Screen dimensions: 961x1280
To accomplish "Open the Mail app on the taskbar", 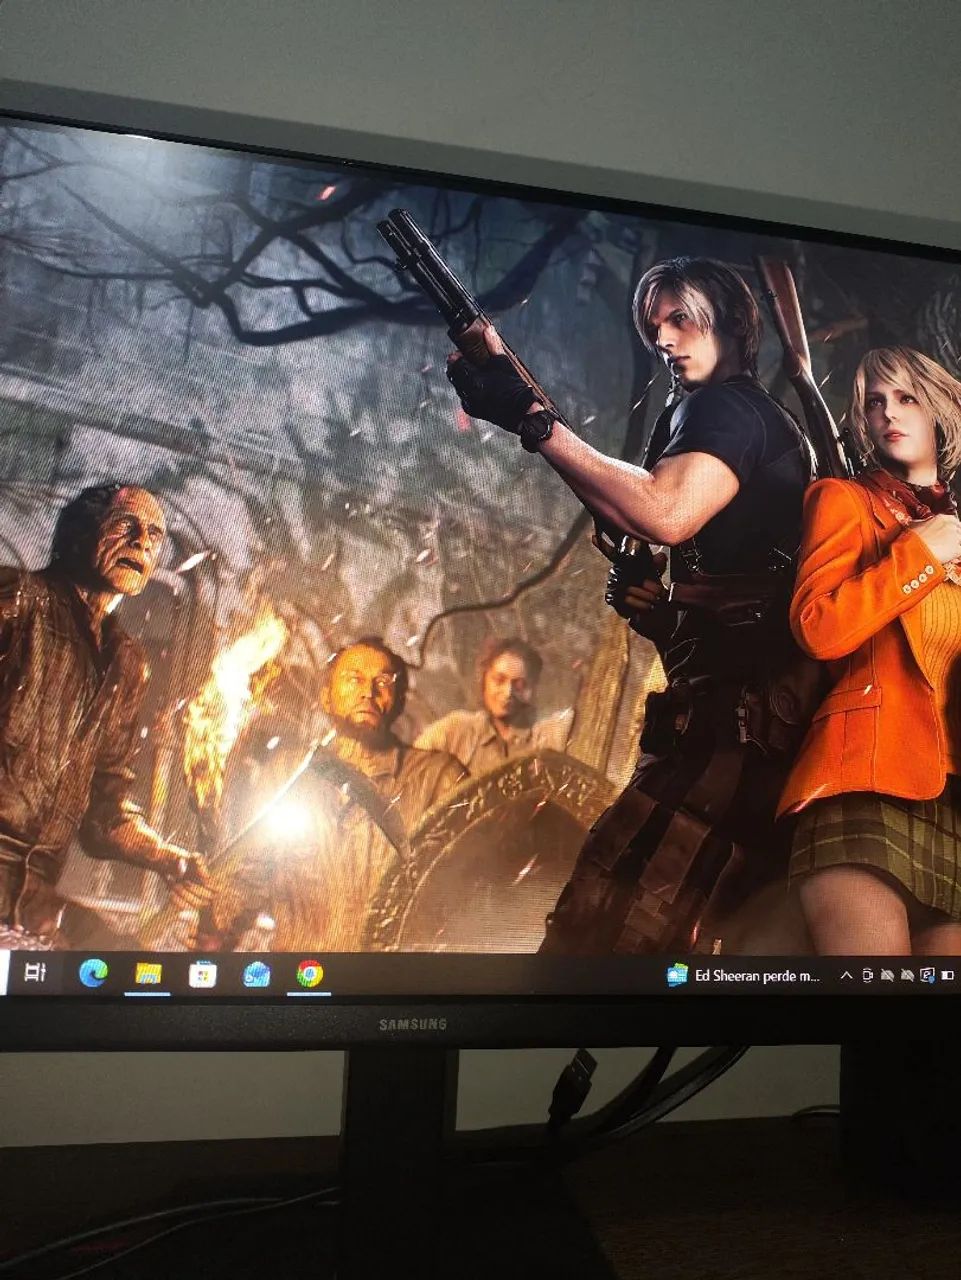I will click(x=256, y=974).
